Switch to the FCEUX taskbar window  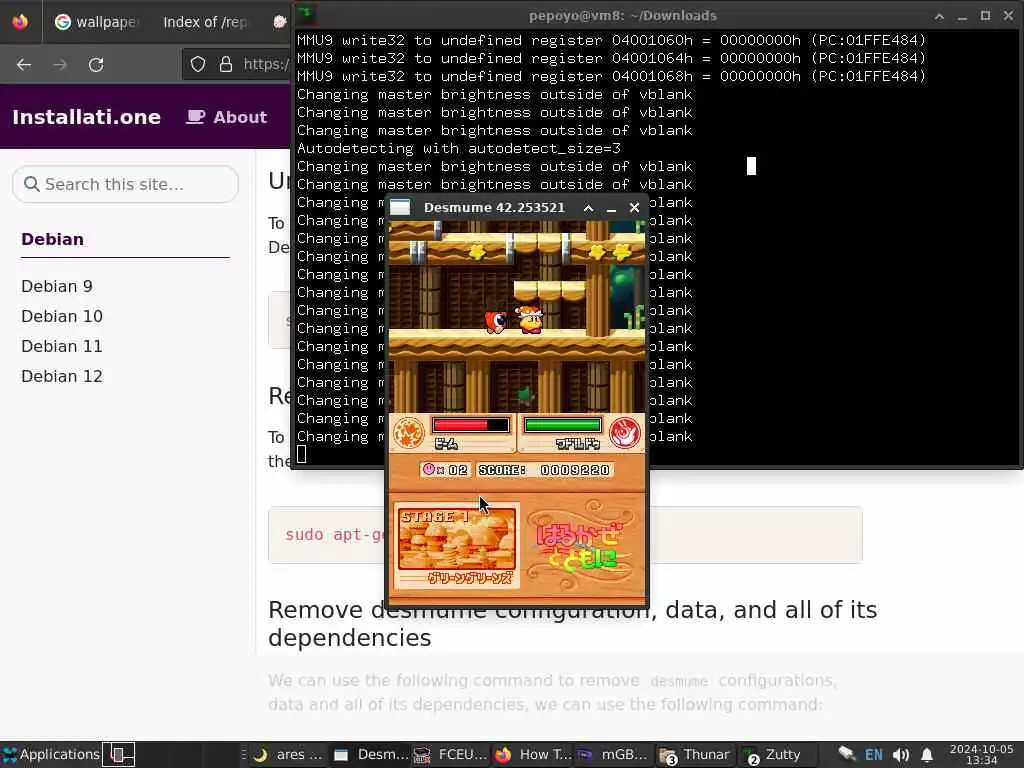coord(451,754)
